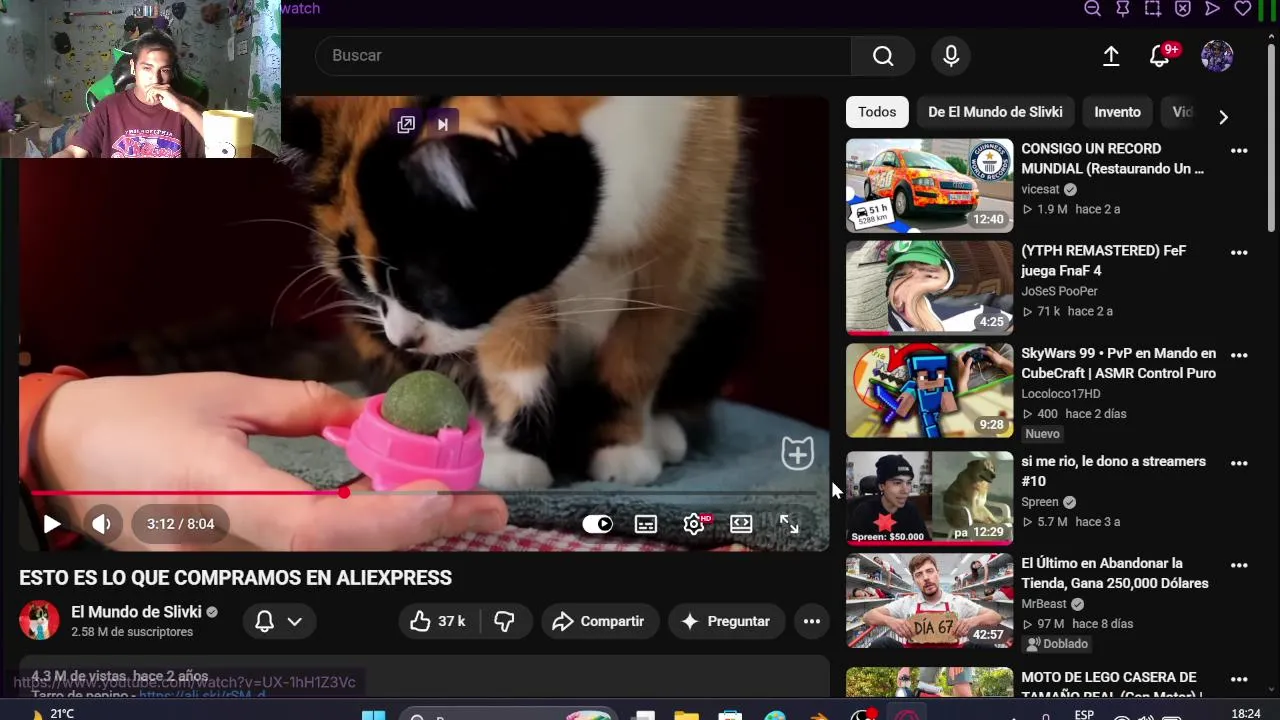Open options for si me rio video
The height and width of the screenshot is (720, 1280).
1239,463
